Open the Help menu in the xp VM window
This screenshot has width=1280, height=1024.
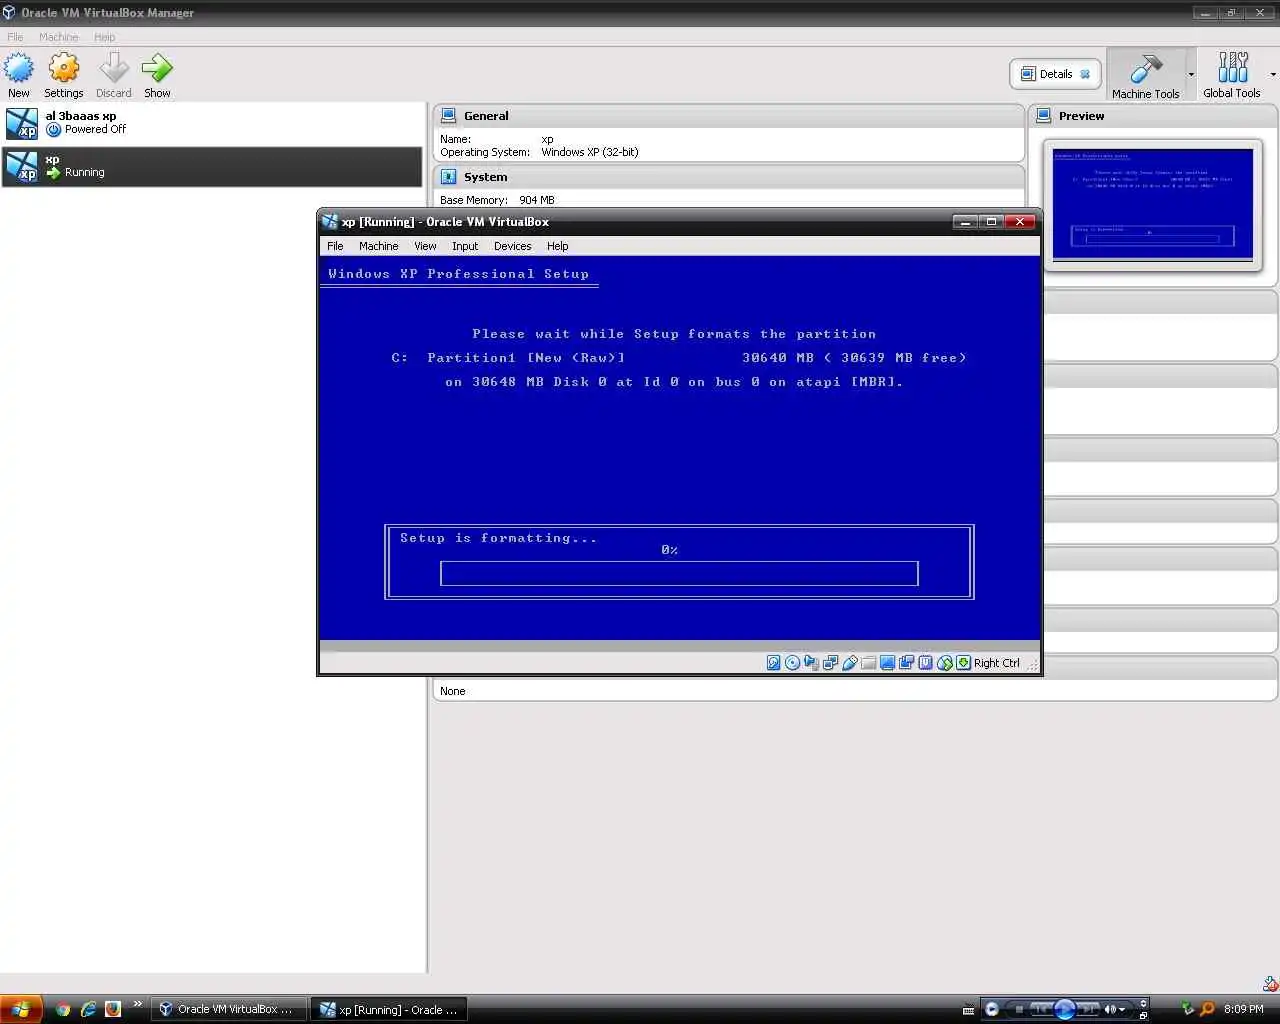[557, 246]
